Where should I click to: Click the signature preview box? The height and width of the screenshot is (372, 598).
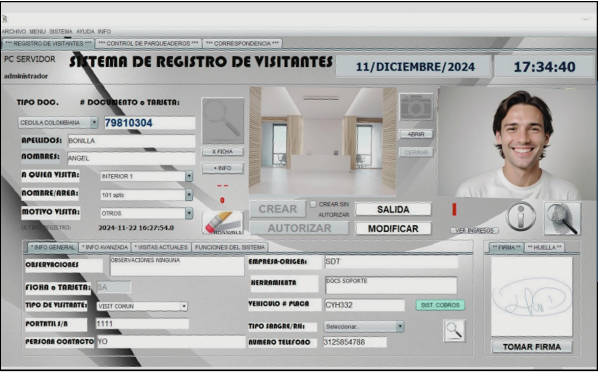[x=532, y=296]
